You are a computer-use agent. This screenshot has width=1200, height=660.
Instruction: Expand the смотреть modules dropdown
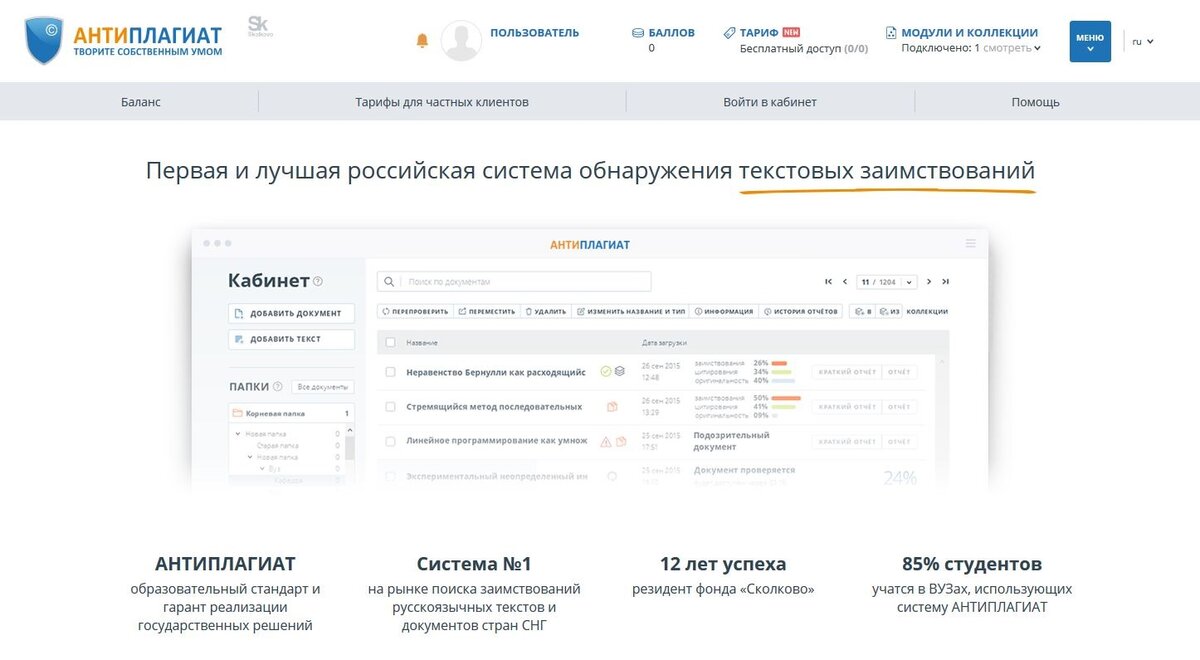tap(1012, 48)
